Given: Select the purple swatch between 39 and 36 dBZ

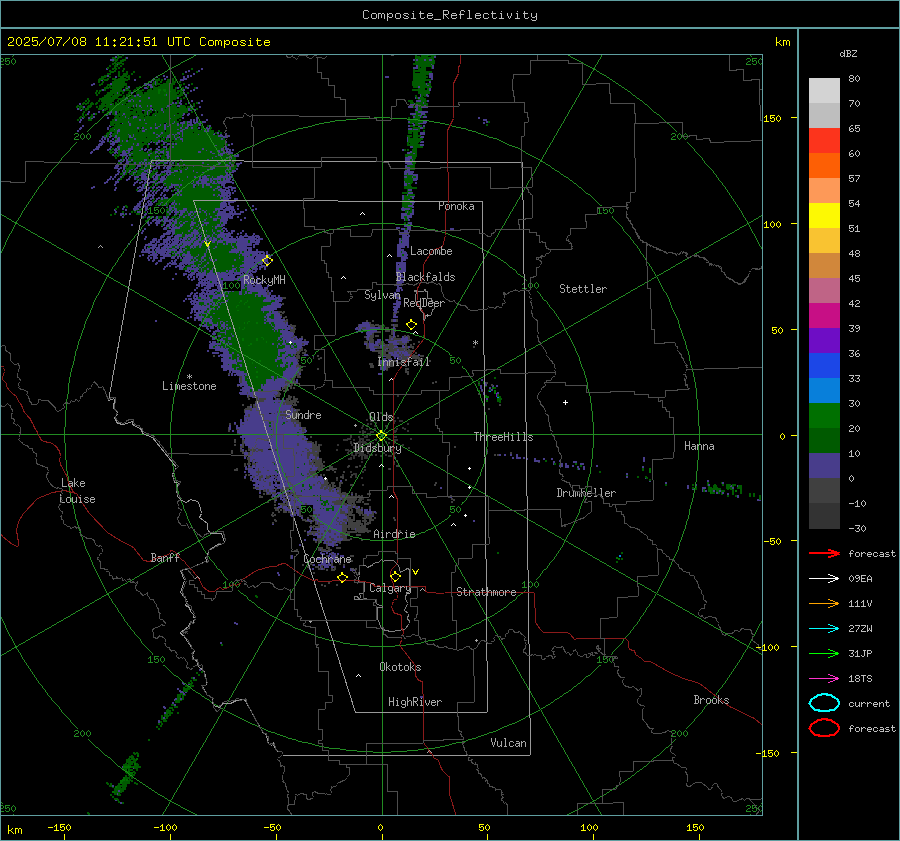Looking at the screenshot, I should [x=824, y=341].
